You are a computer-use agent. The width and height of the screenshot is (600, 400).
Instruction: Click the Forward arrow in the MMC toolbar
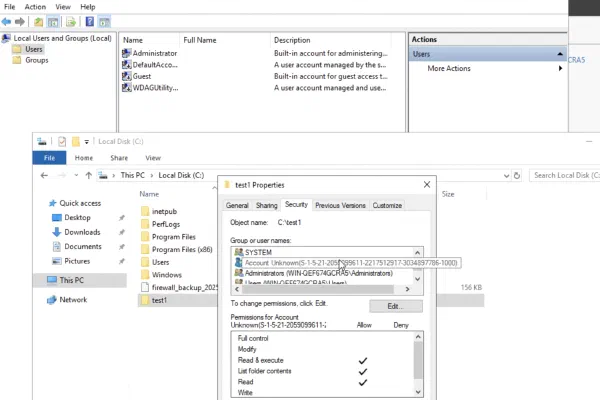tap(20, 22)
